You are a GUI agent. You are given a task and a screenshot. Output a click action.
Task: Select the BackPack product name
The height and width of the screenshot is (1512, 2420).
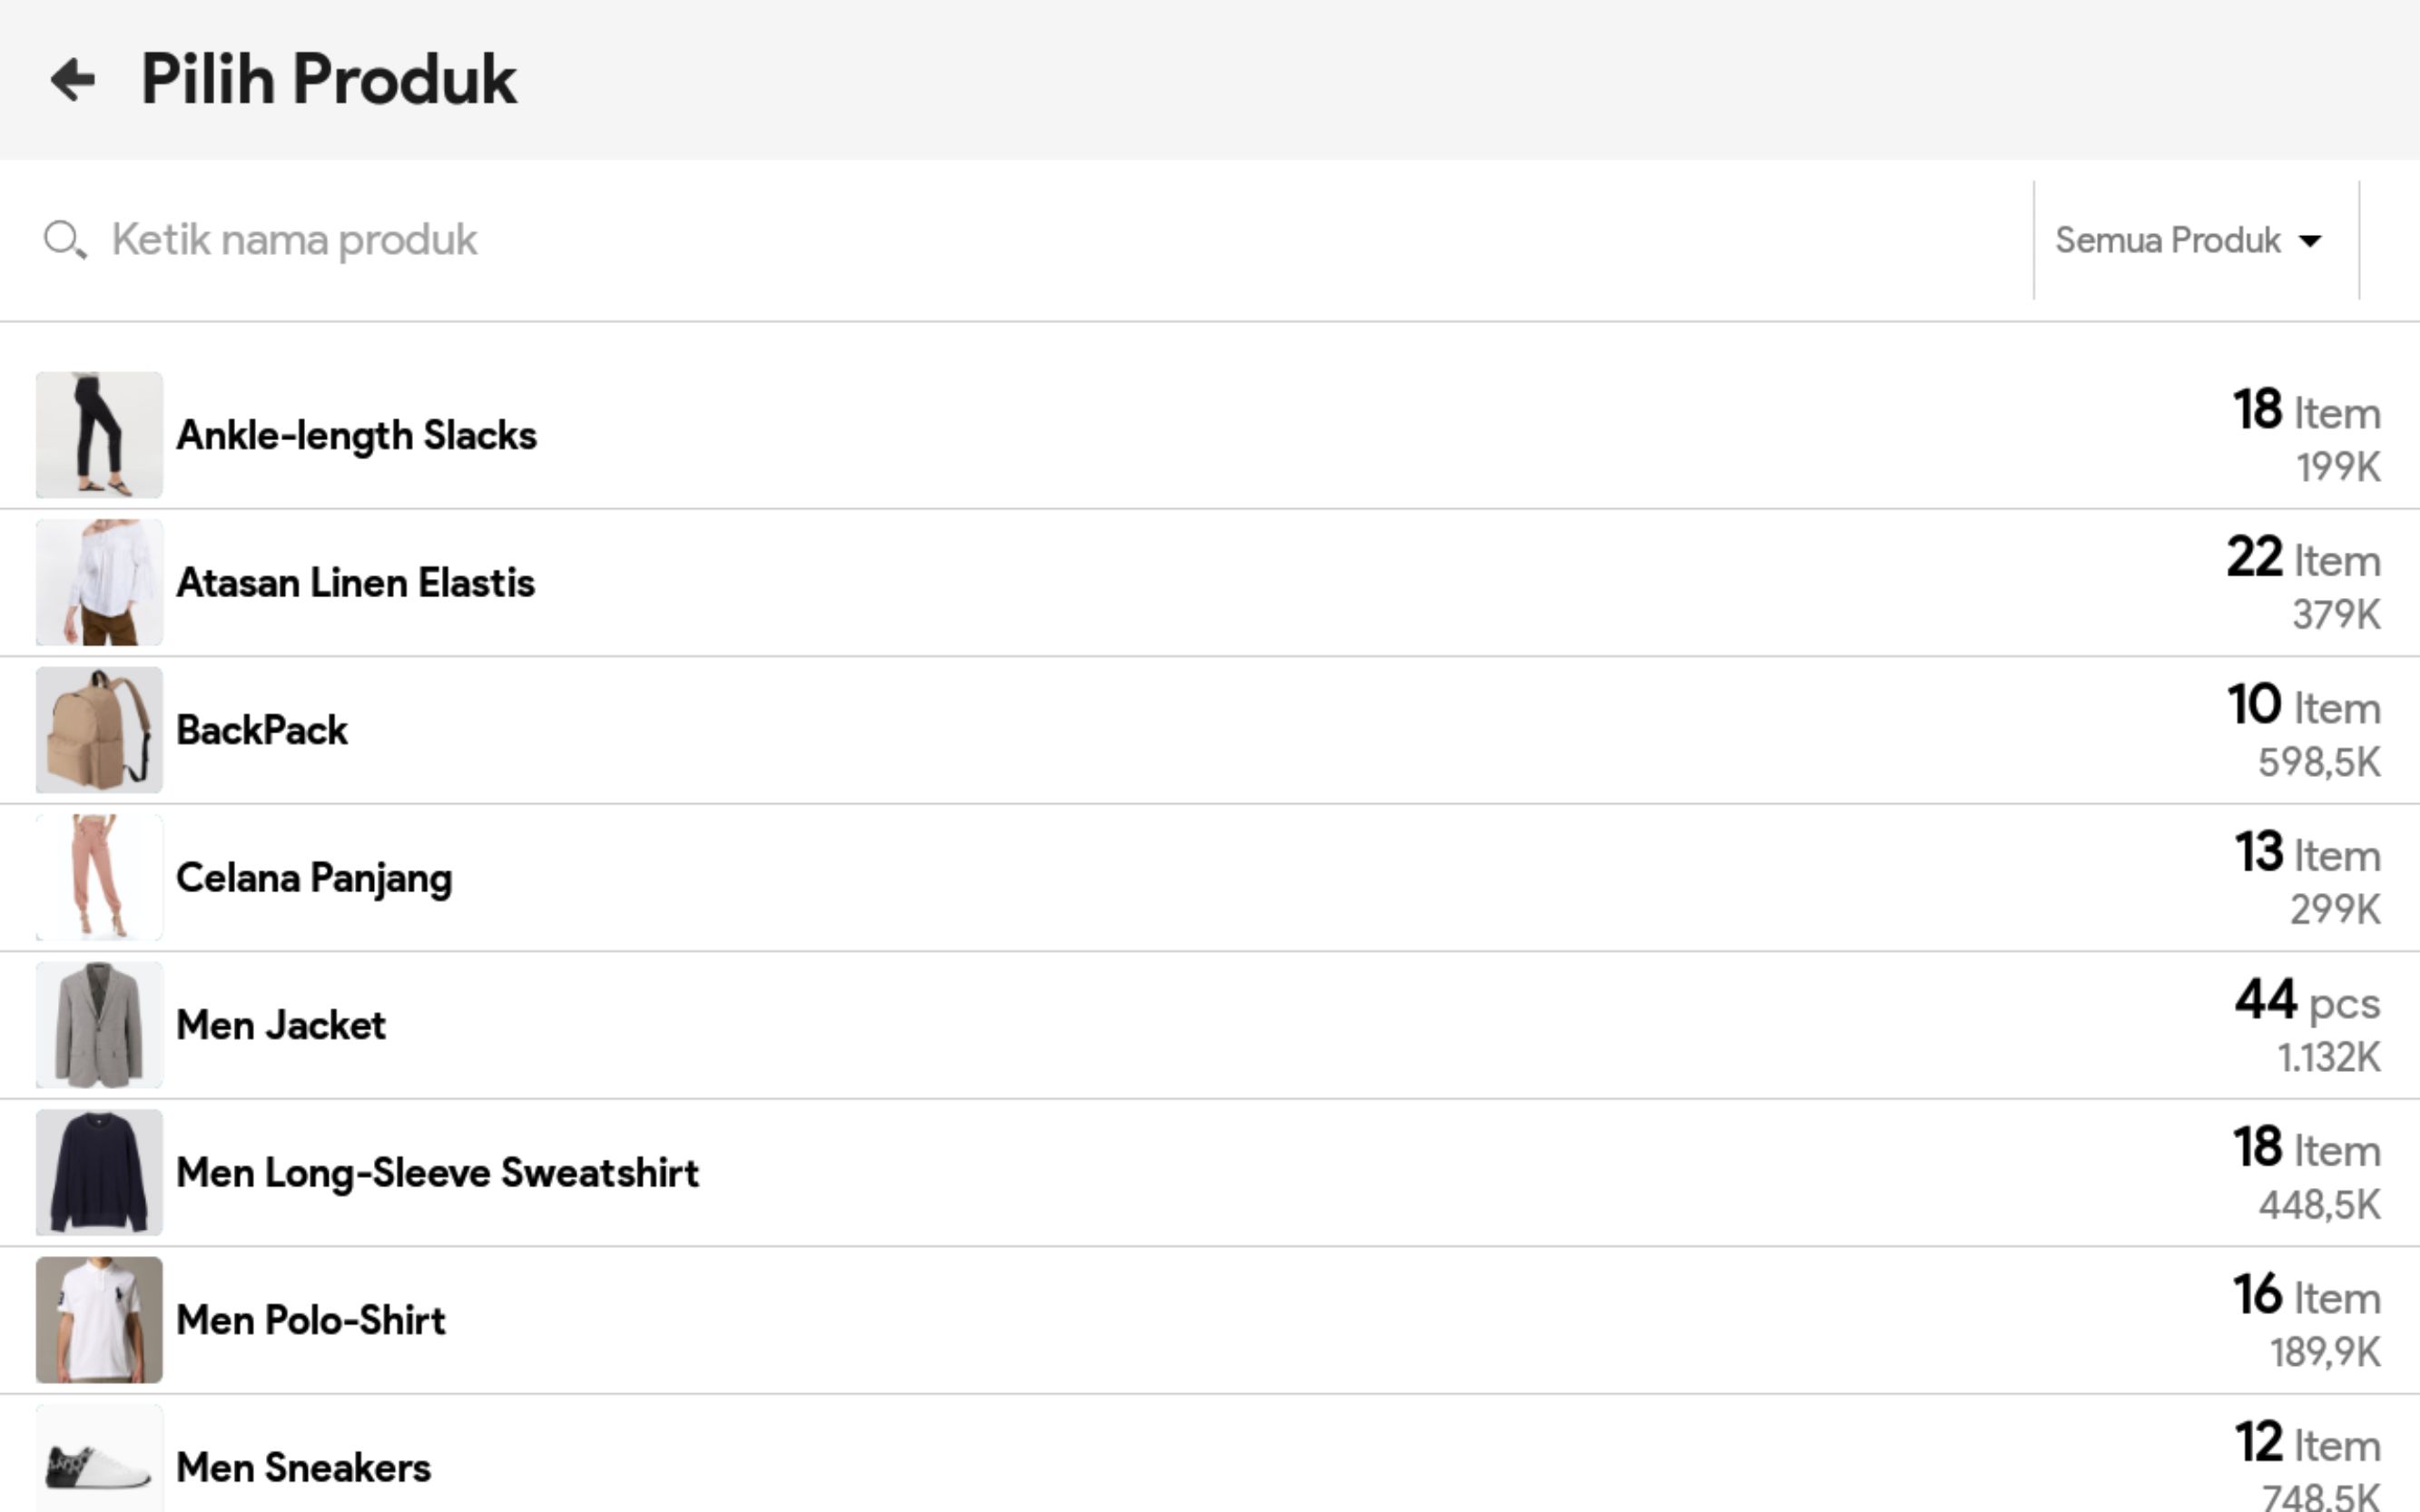tap(262, 731)
